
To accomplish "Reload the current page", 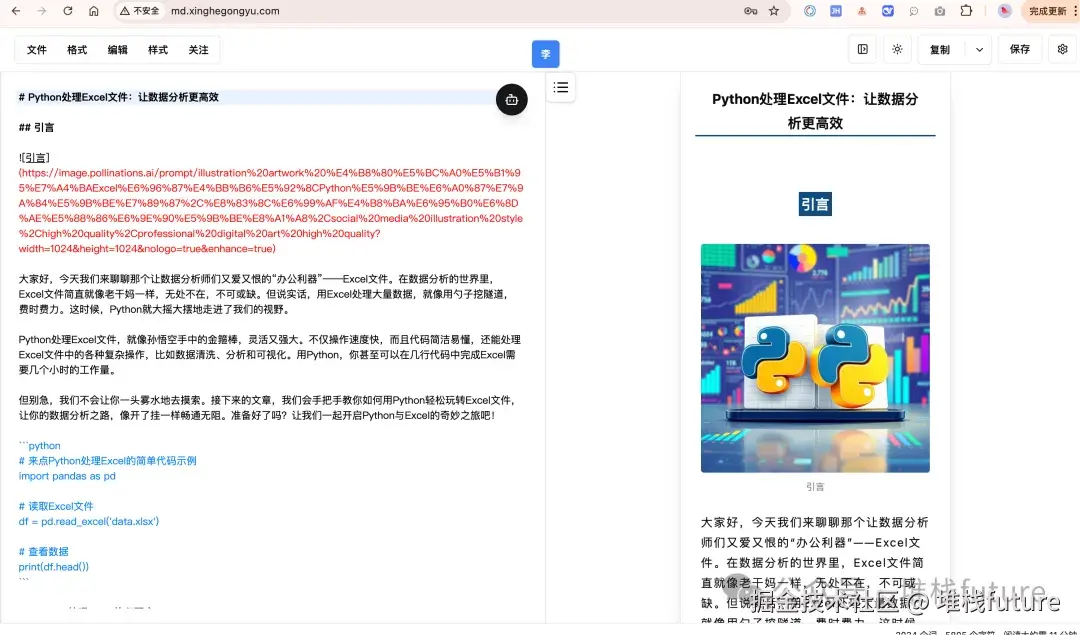I will [68, 11].
